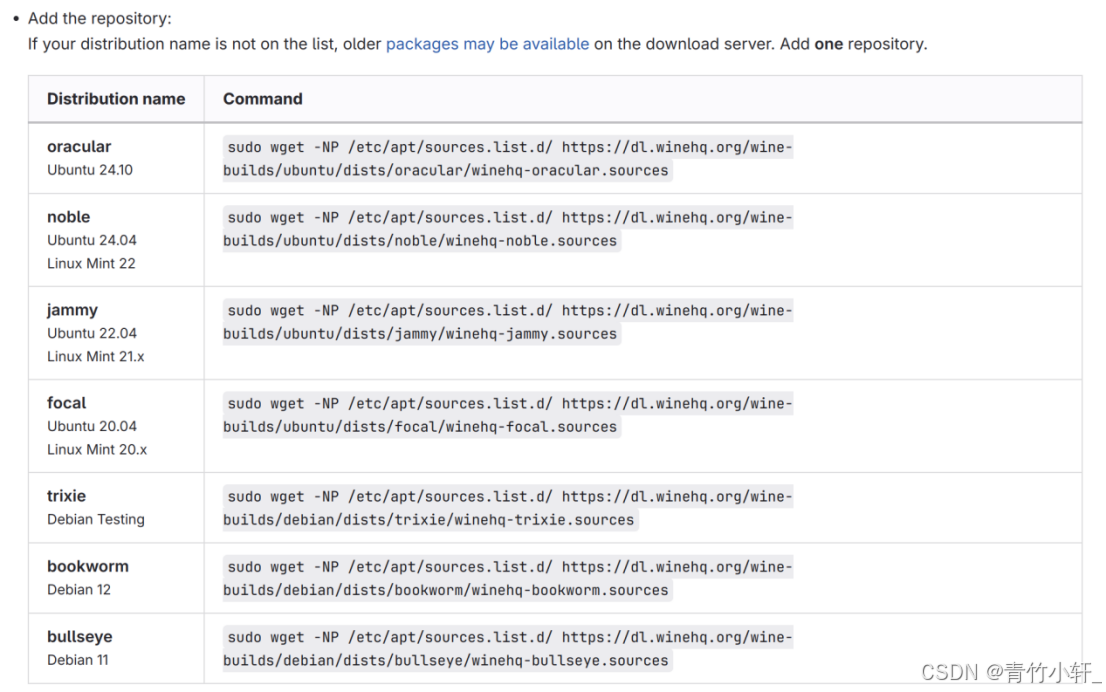This screenshot has height=692, width=1106.
Task: Select the "noble" distribution name
Action: click(68, 217)
